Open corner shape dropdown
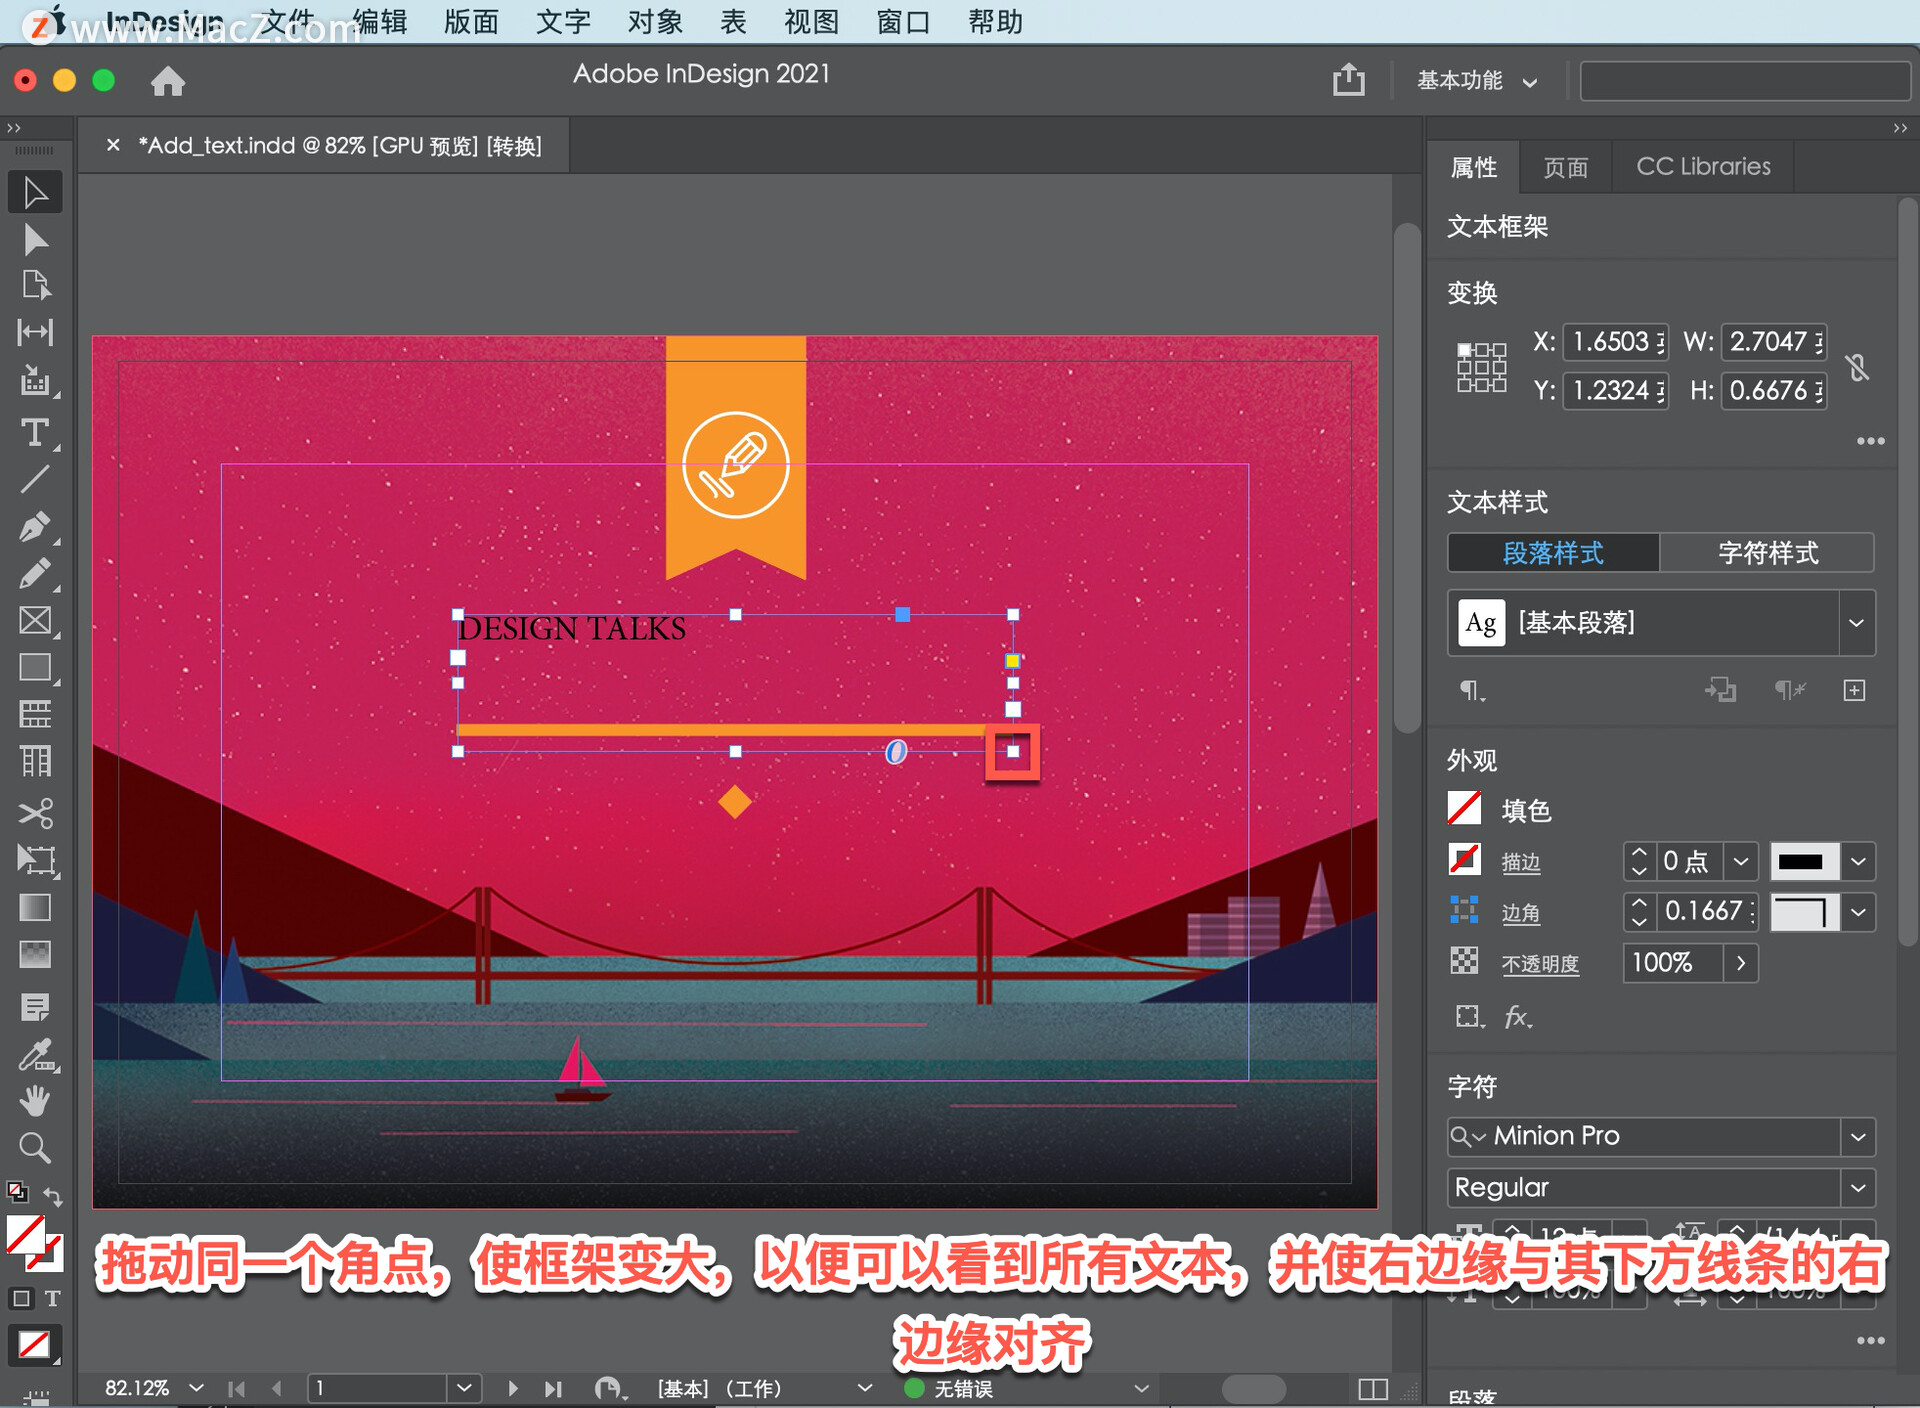1920x1408 pixels. point(1858,911)
